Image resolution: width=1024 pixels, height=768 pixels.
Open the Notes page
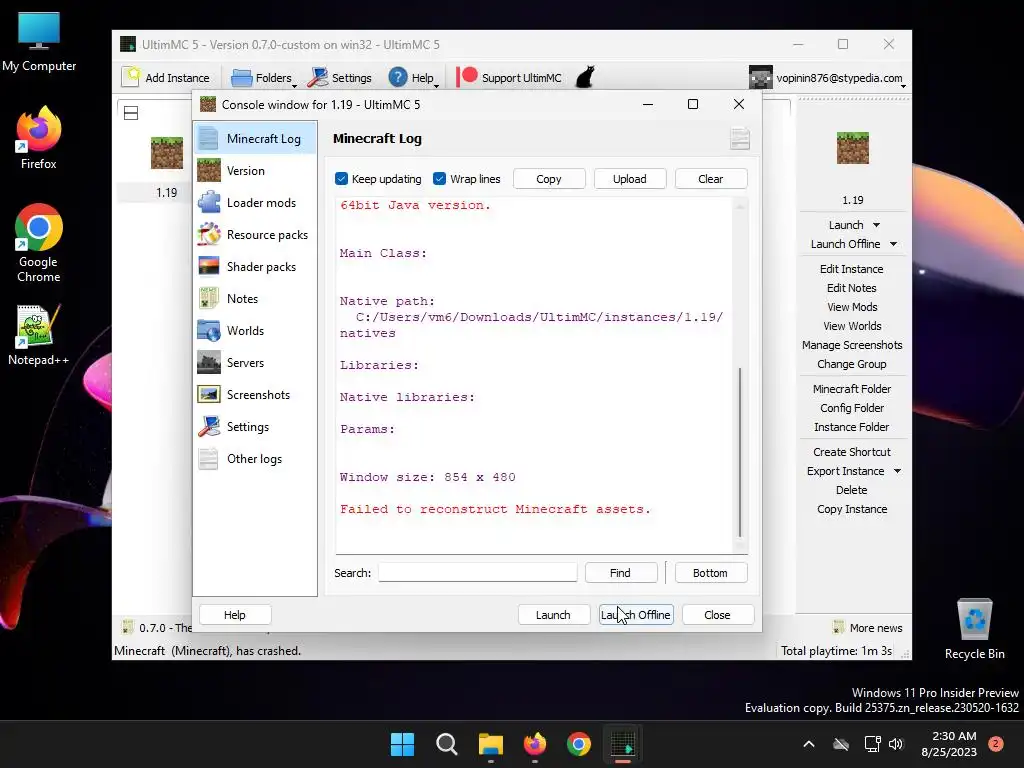(x=255, y=298)
